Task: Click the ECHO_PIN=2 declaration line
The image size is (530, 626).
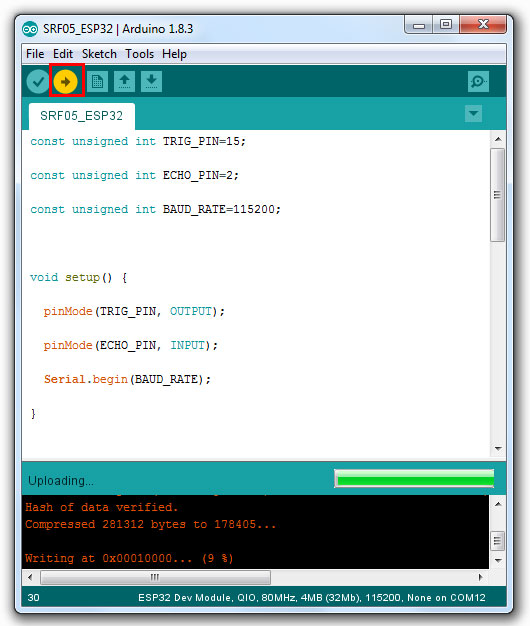Action: tap(134, 175)
